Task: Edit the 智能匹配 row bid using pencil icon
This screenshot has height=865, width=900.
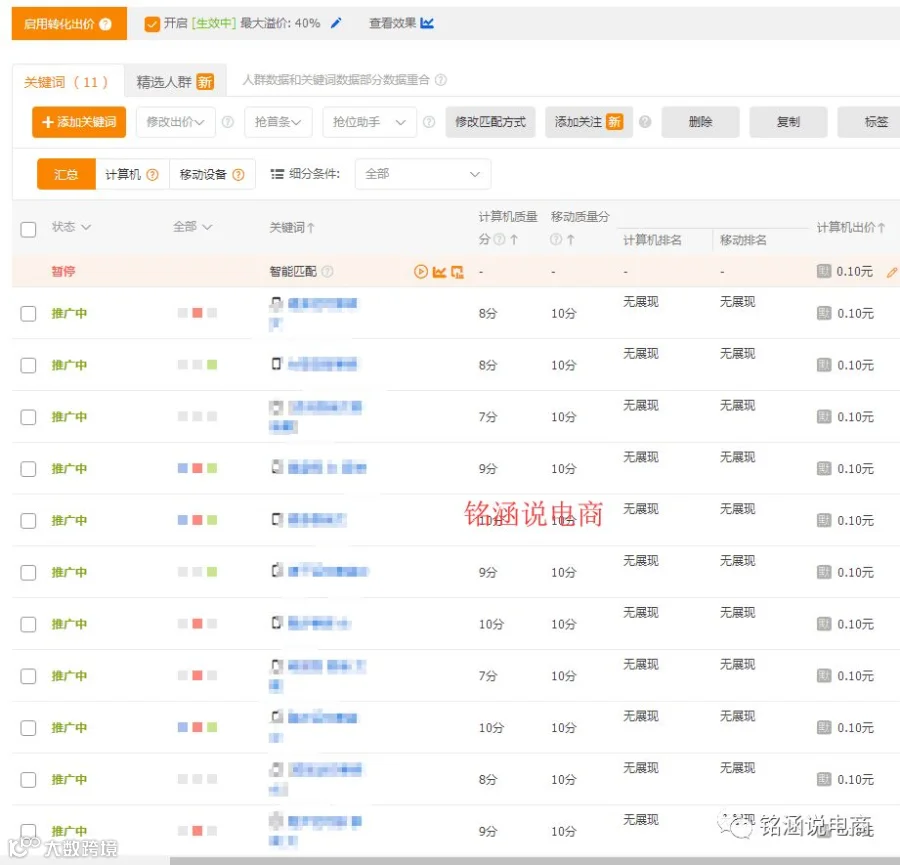Action: (x=892, y=272)
